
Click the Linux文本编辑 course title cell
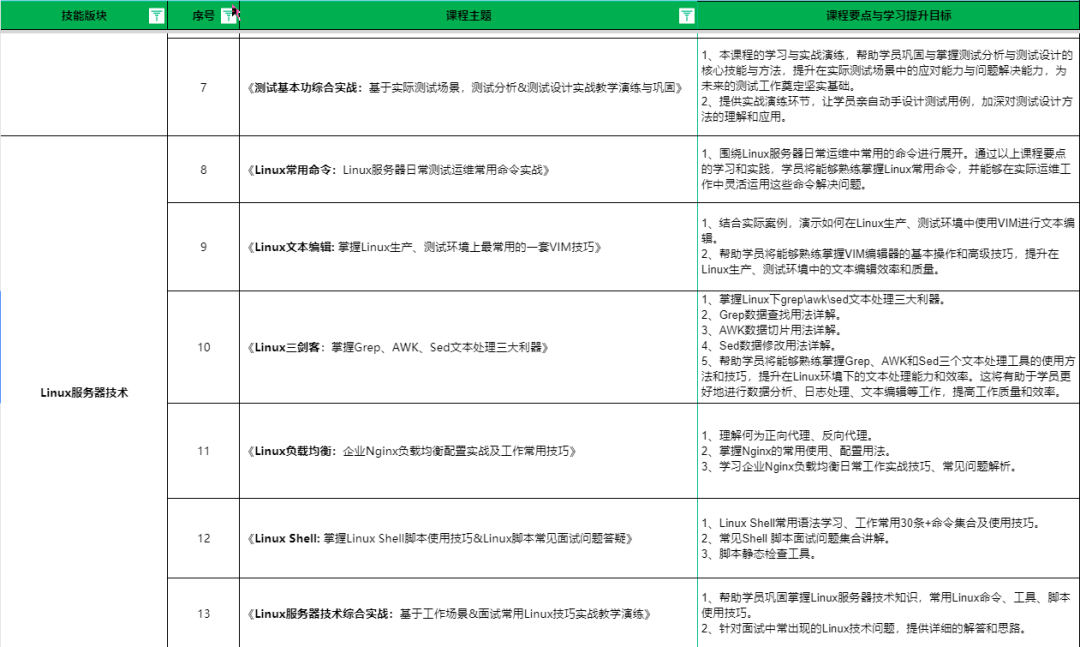(x=468, y=247)
